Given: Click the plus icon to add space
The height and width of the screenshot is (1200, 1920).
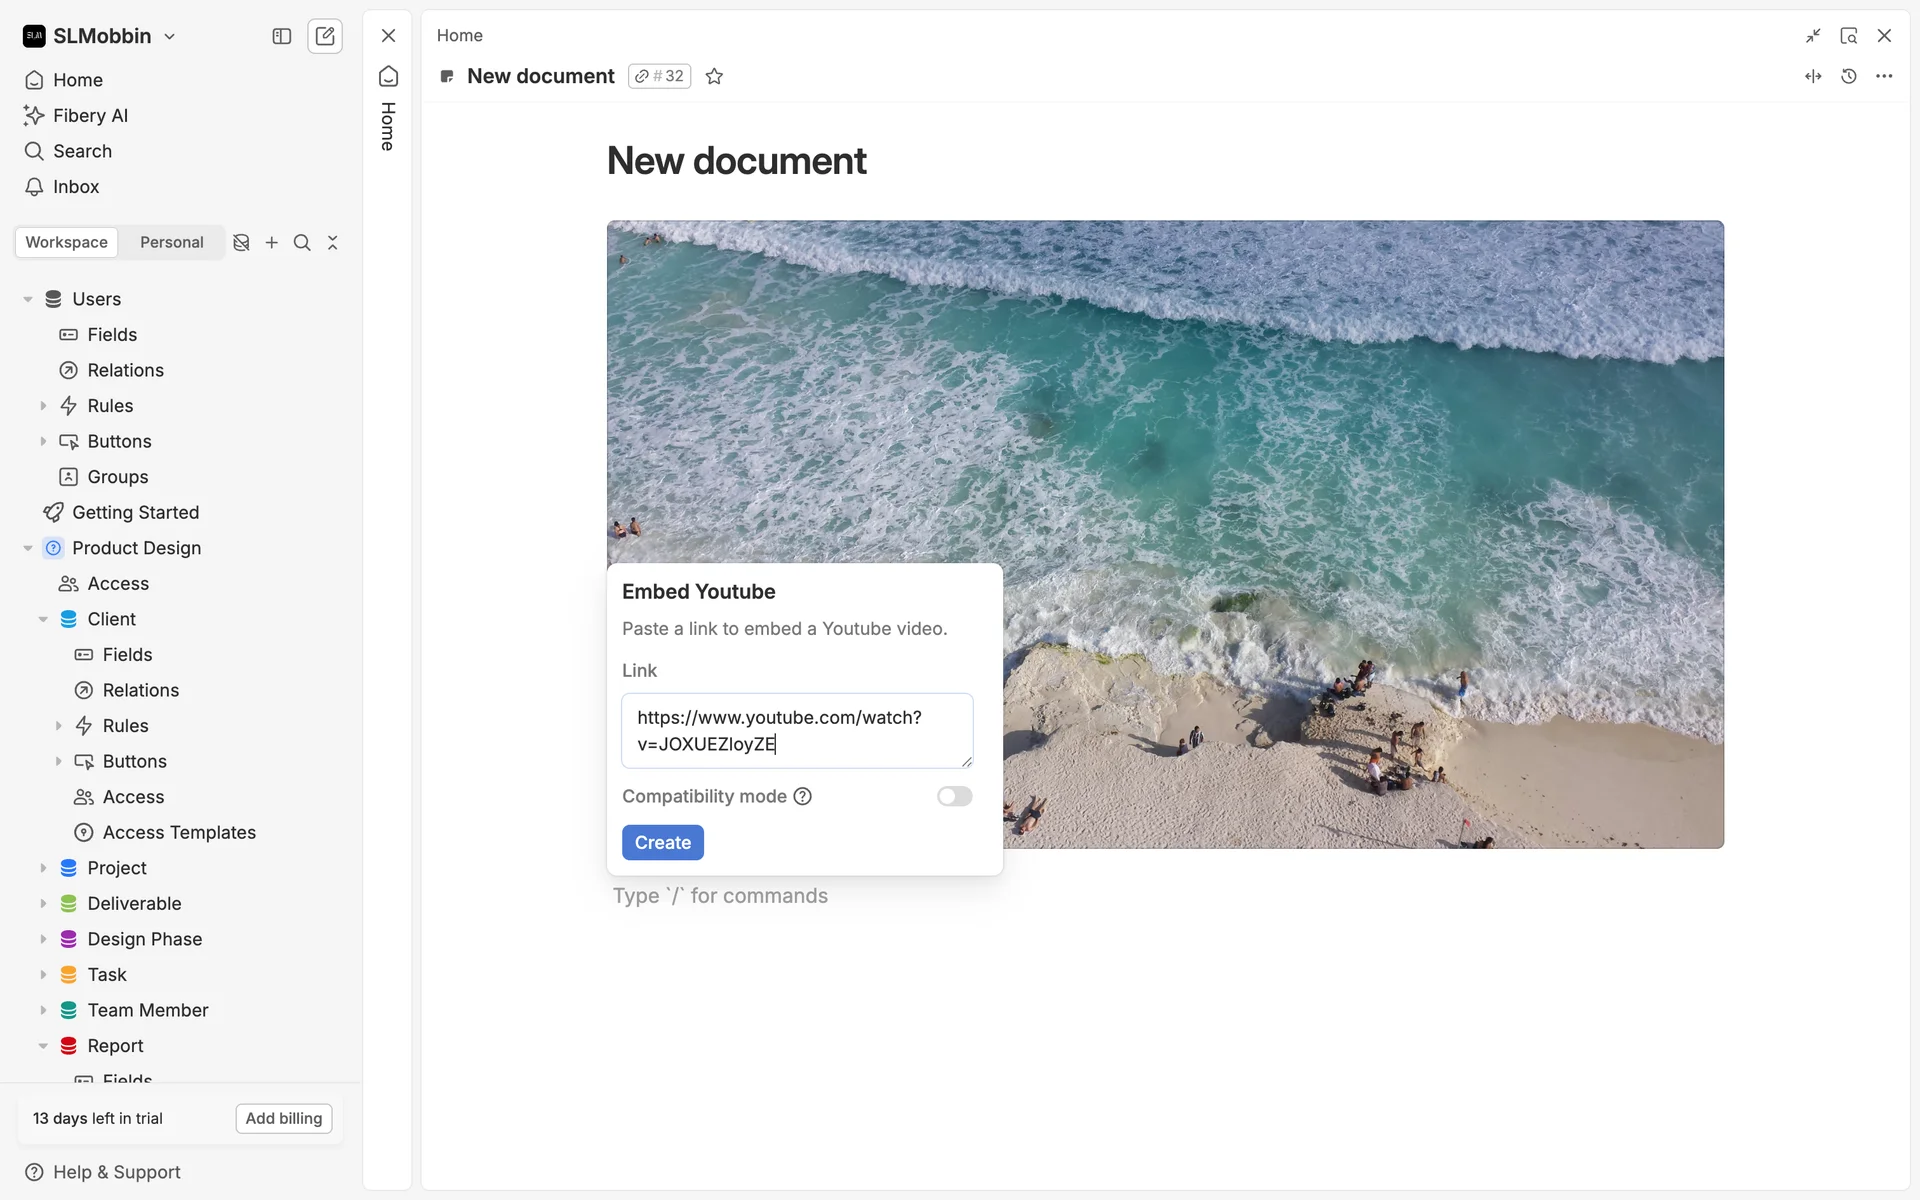Looking at the screenshot, I should point(271,243).
